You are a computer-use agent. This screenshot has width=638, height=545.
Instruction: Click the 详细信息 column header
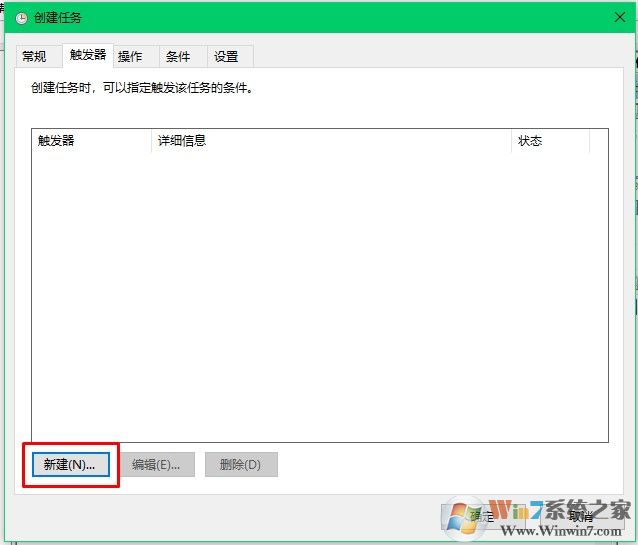point(330,141)
